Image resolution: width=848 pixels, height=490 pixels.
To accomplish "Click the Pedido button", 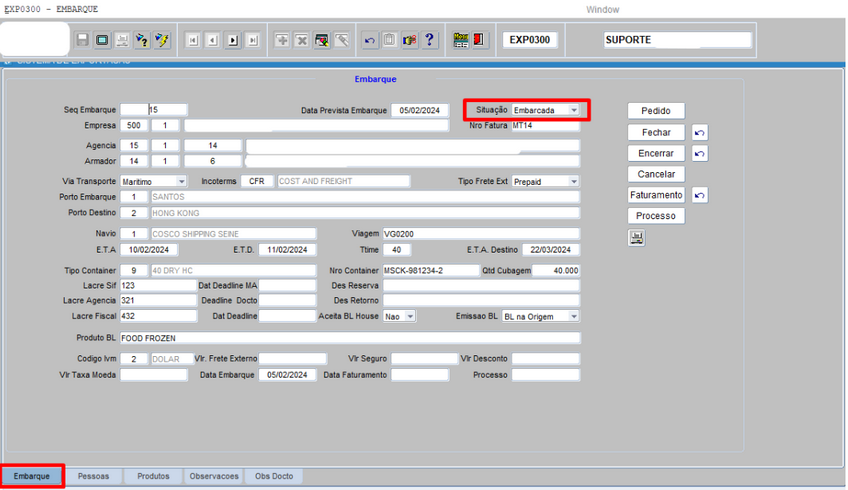I will pyautogui.click(x=656, y=111).
